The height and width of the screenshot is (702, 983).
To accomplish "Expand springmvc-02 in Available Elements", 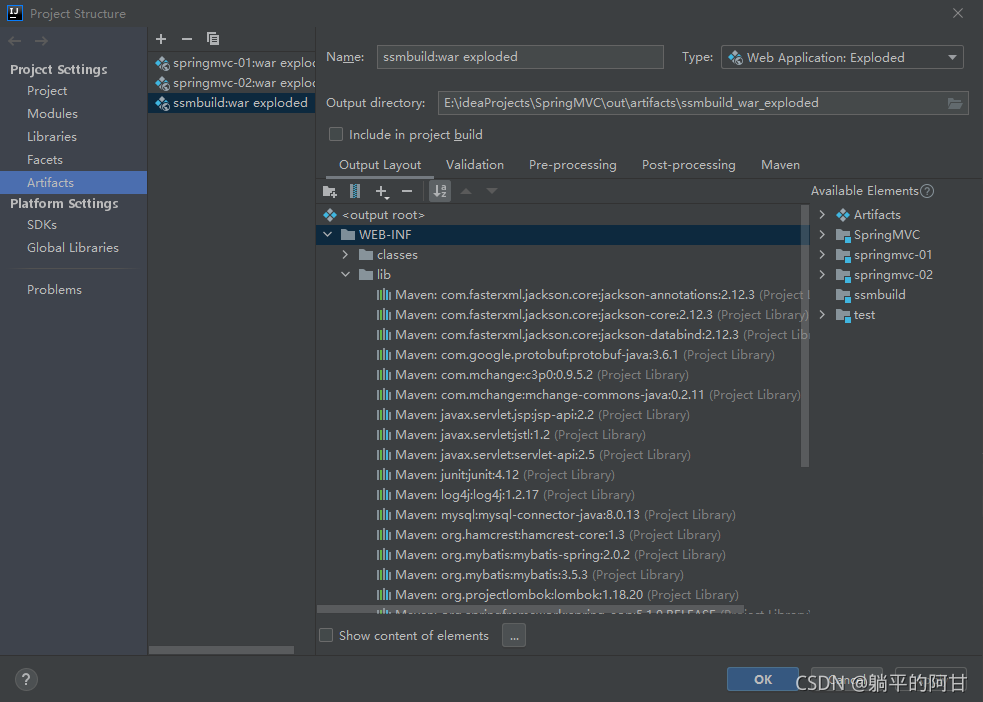I will [822, 275].
